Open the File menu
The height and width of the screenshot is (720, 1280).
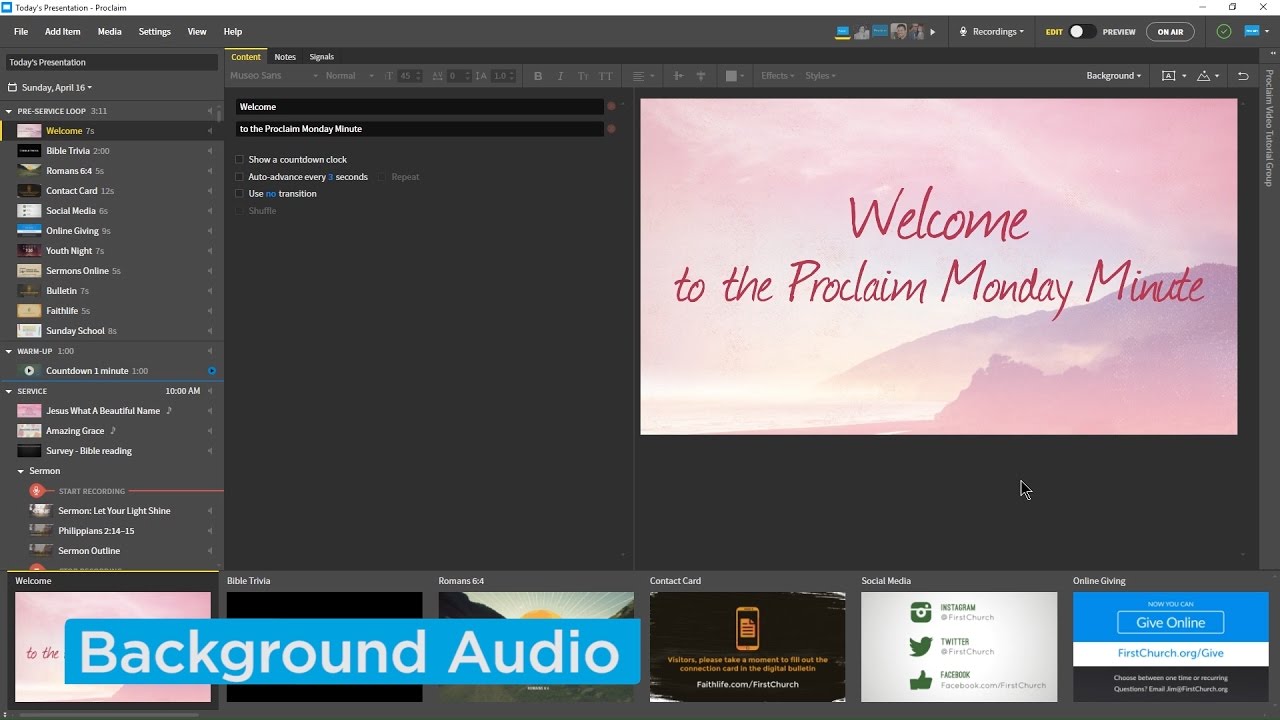pyautogui.click(x=21, y=32)
